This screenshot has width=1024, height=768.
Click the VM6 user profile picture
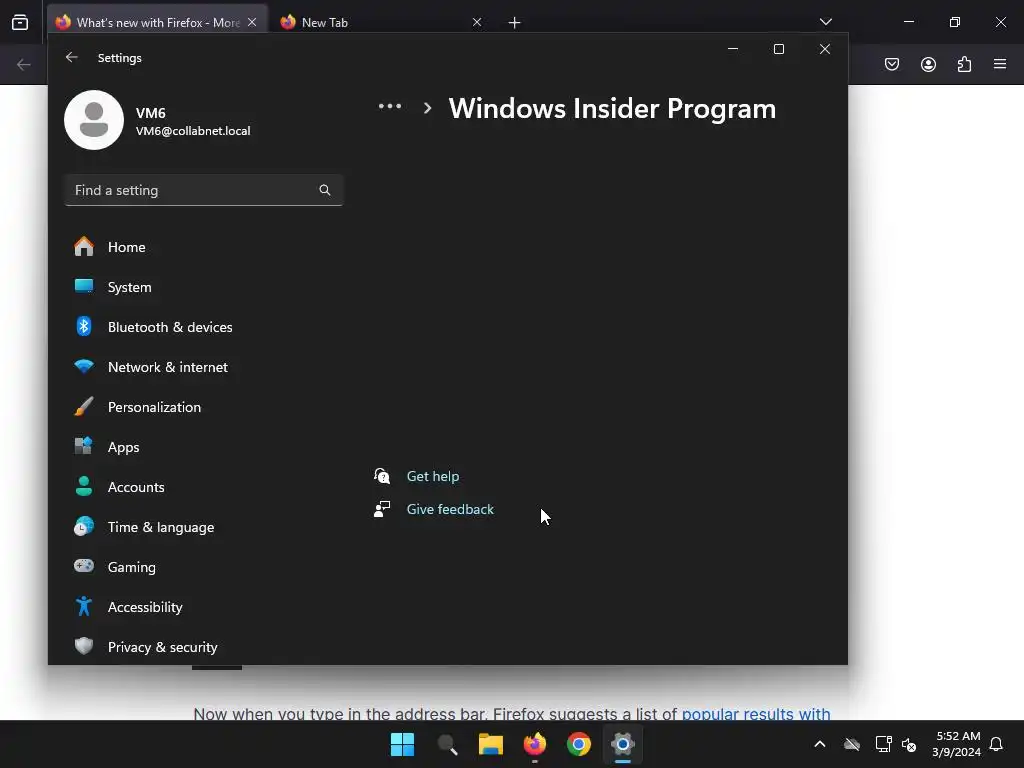[94, 120]
